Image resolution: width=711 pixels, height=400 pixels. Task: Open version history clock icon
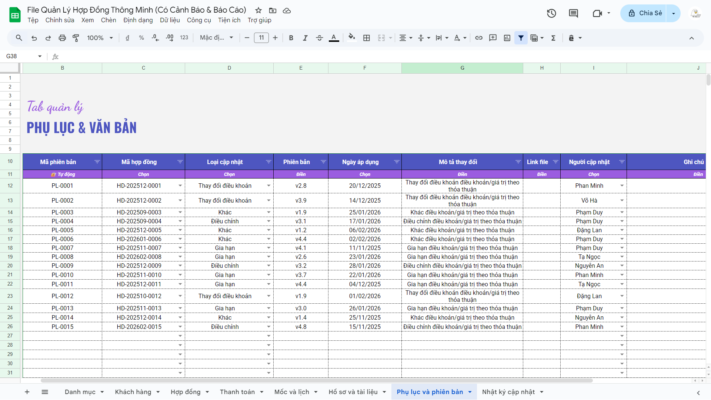pyautogui.click(x=551, y=13)
